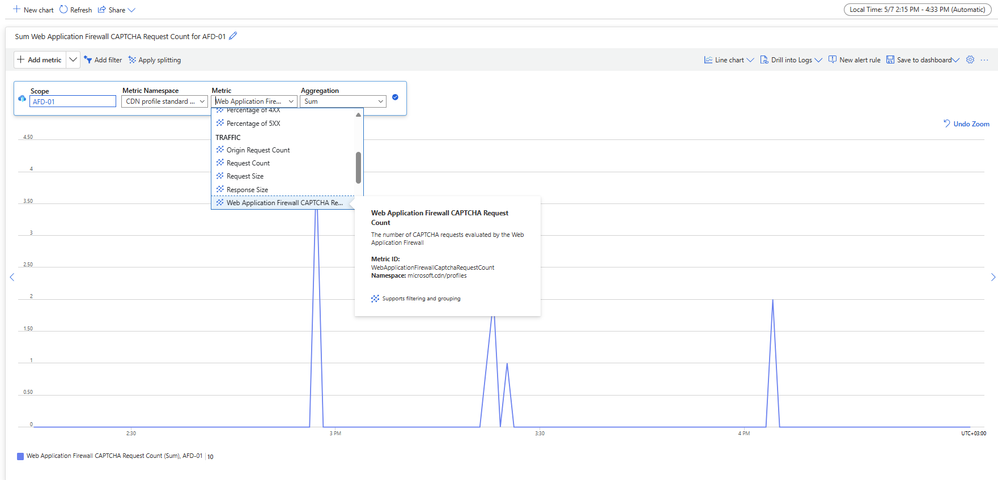
Task: Choose Request Size in the metric list
Action: click(246, 176)
